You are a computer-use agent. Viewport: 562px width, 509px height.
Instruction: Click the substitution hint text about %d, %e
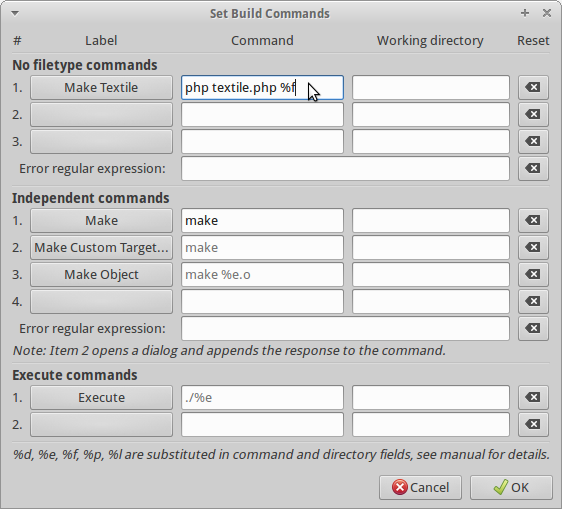tap(281, 455)
